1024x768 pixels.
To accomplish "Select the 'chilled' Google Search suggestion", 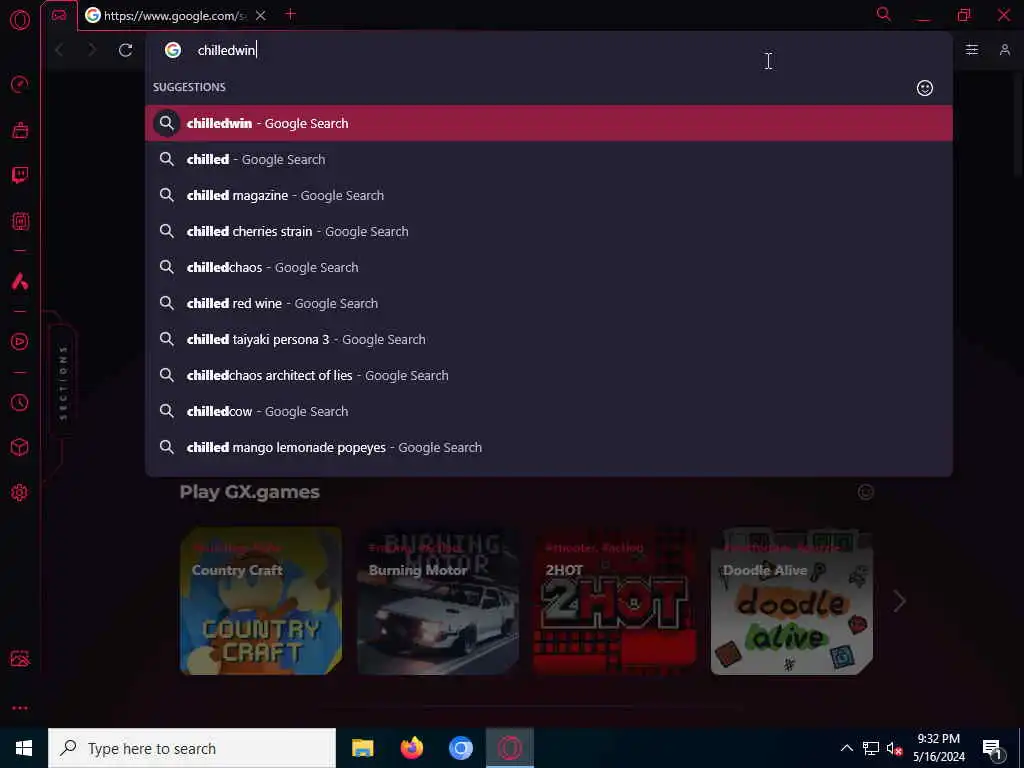I will [549, 159].
